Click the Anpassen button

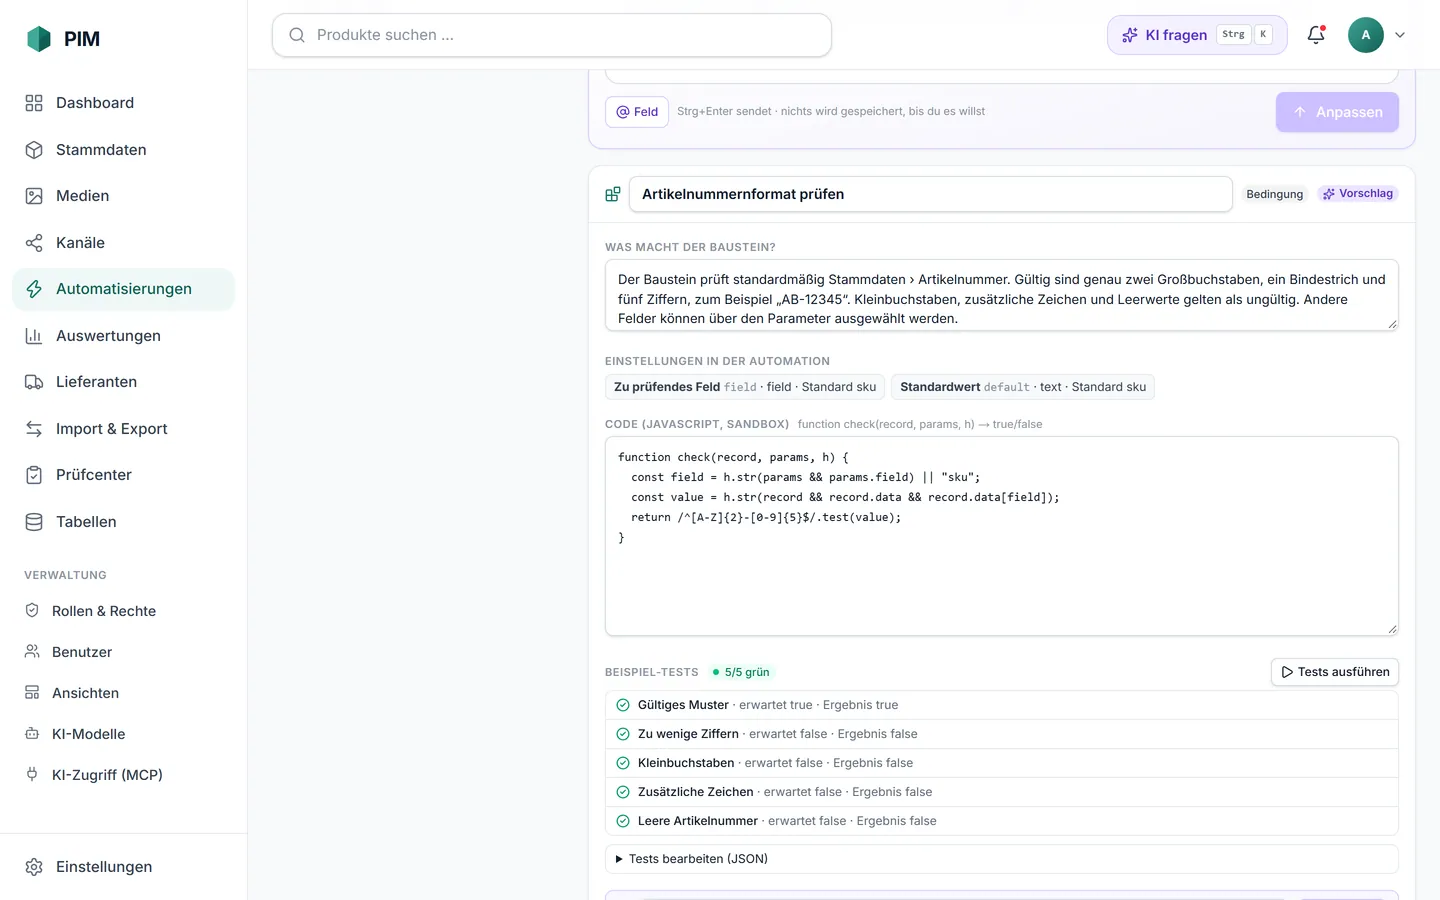click(1337, 112)
